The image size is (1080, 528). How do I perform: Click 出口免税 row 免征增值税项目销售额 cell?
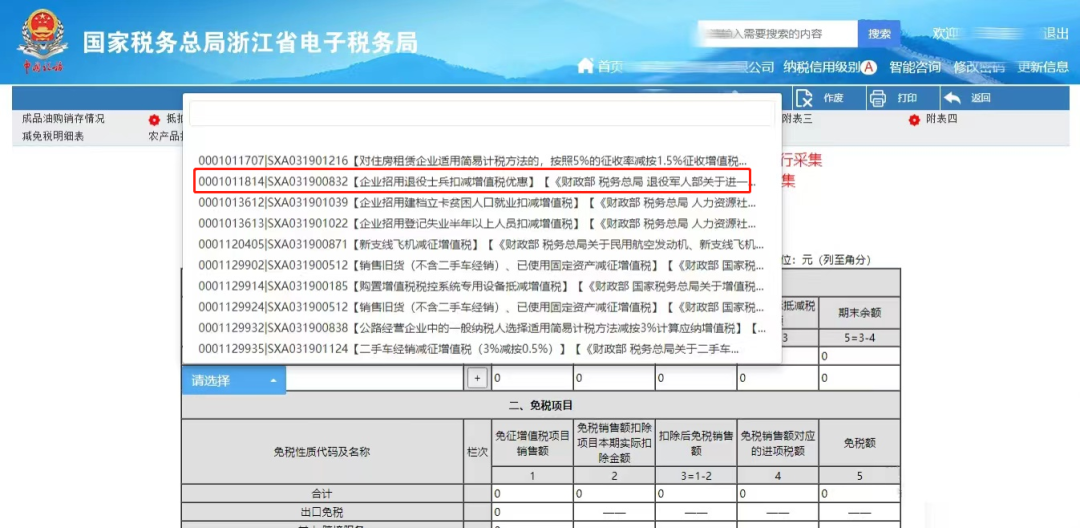tap(532, 512)
